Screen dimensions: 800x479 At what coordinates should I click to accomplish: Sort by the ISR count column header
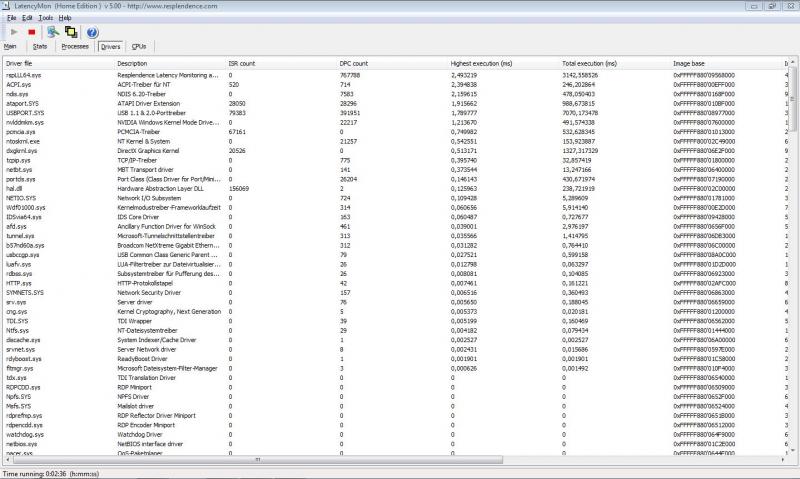[280, 63]
